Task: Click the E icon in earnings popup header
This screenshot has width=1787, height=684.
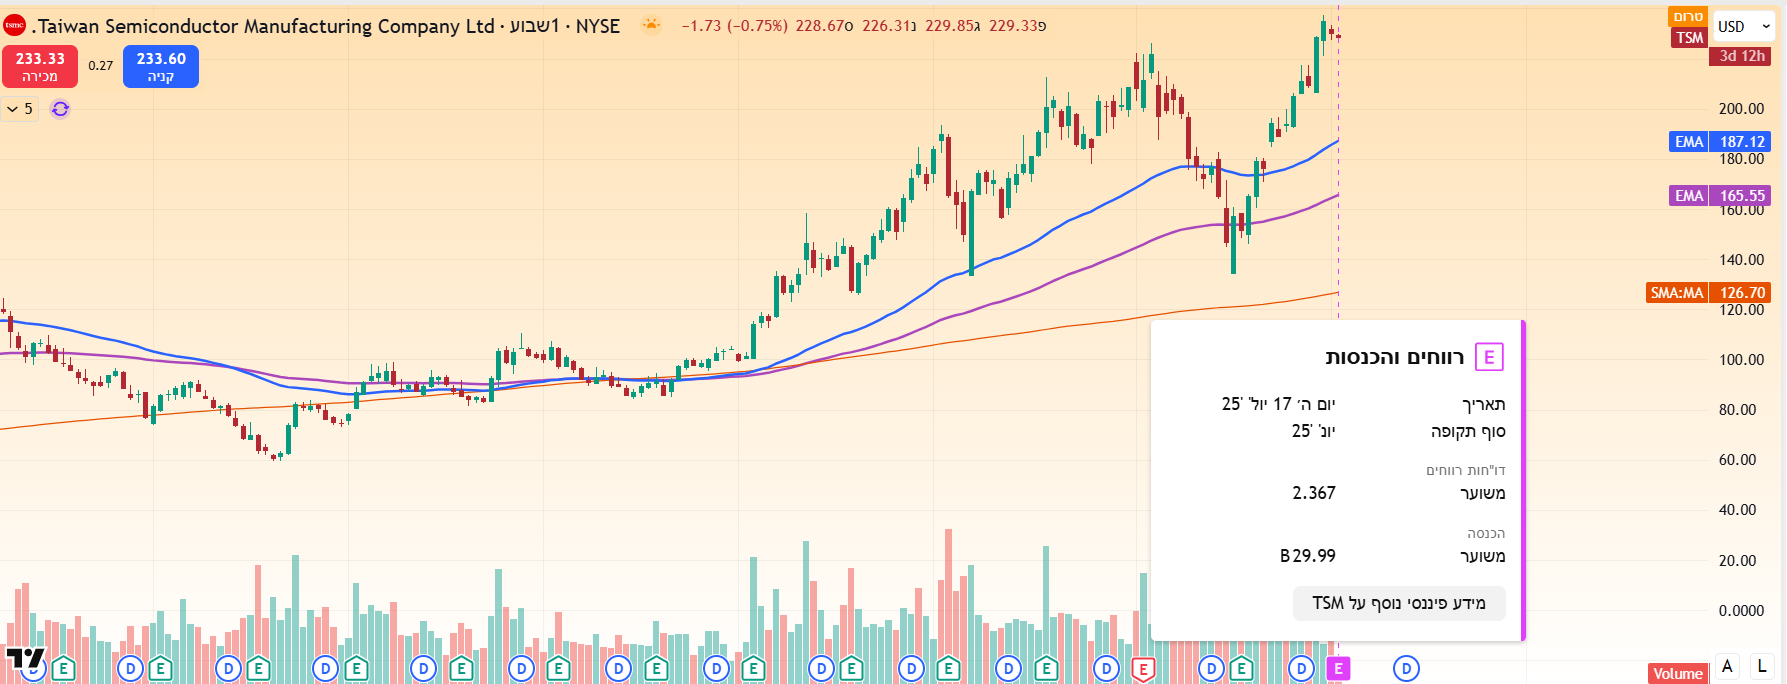Action: click(x=1488, y=357)
